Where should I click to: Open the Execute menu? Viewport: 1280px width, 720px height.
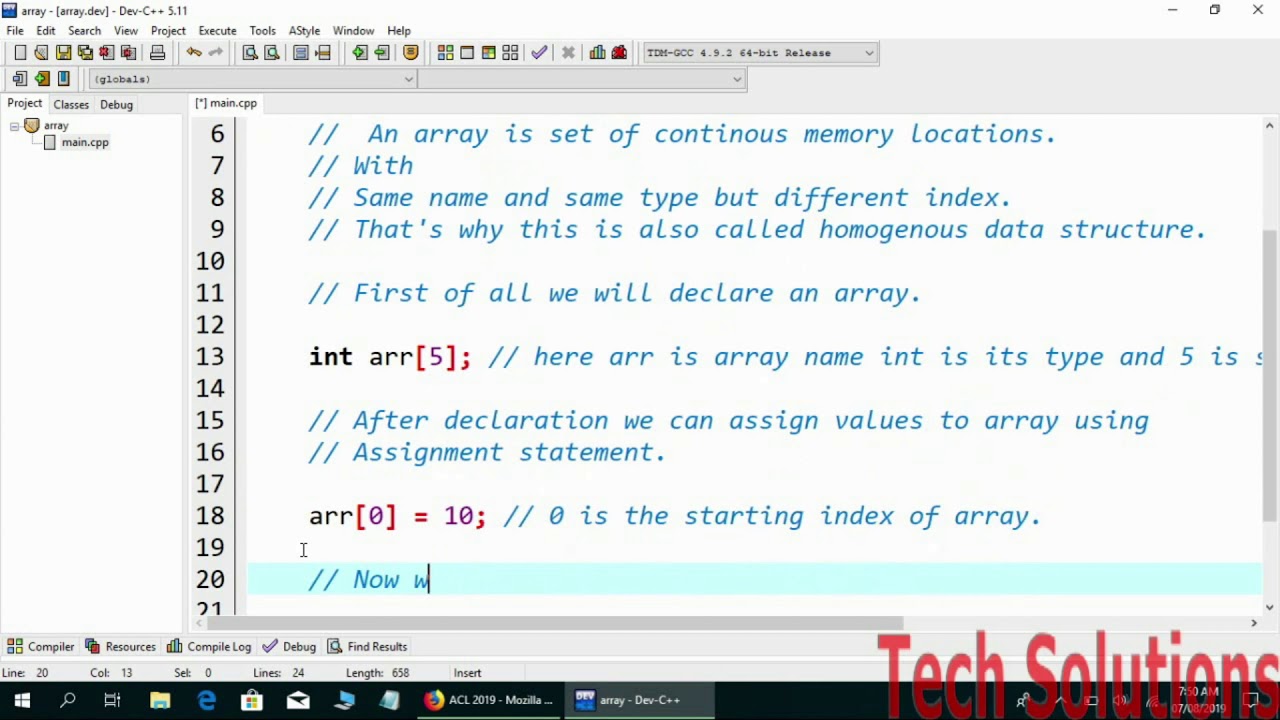[217, 31]
